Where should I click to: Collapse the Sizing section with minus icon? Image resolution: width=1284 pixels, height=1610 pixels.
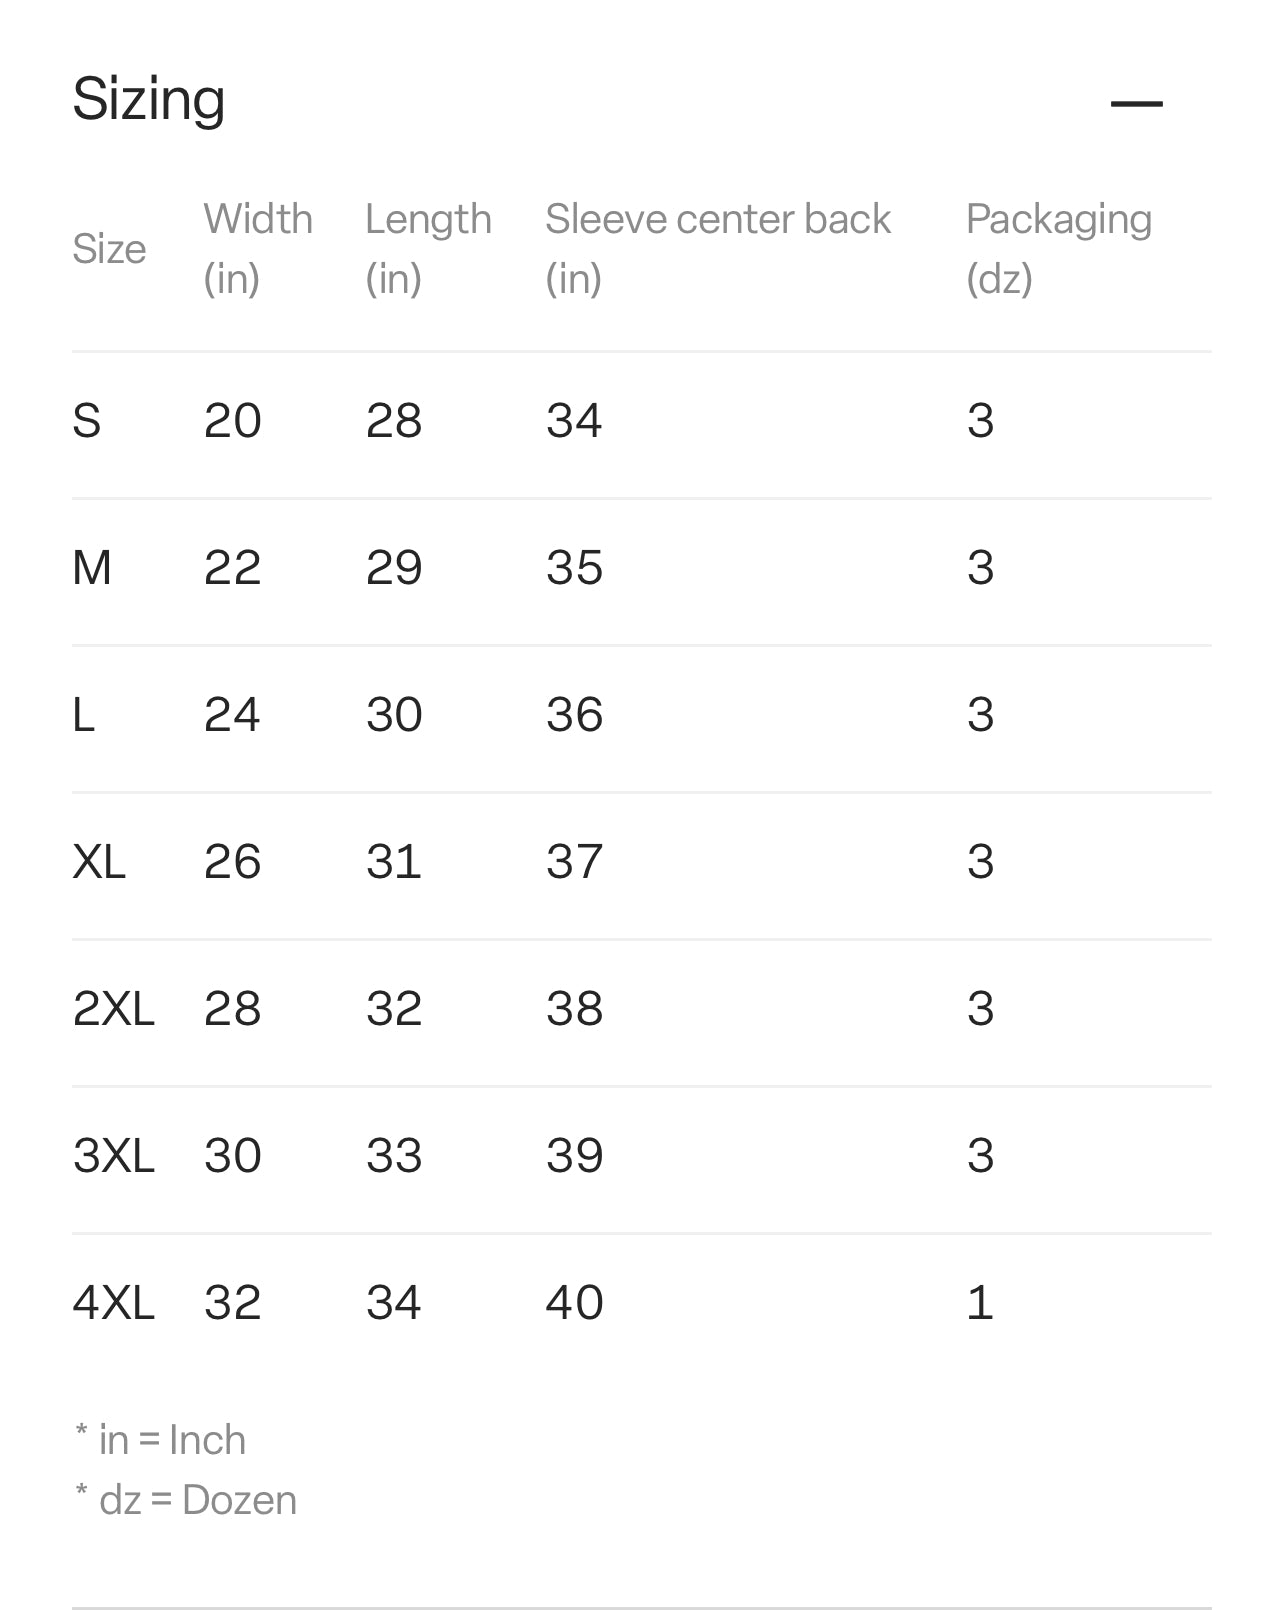(1136, 103)
